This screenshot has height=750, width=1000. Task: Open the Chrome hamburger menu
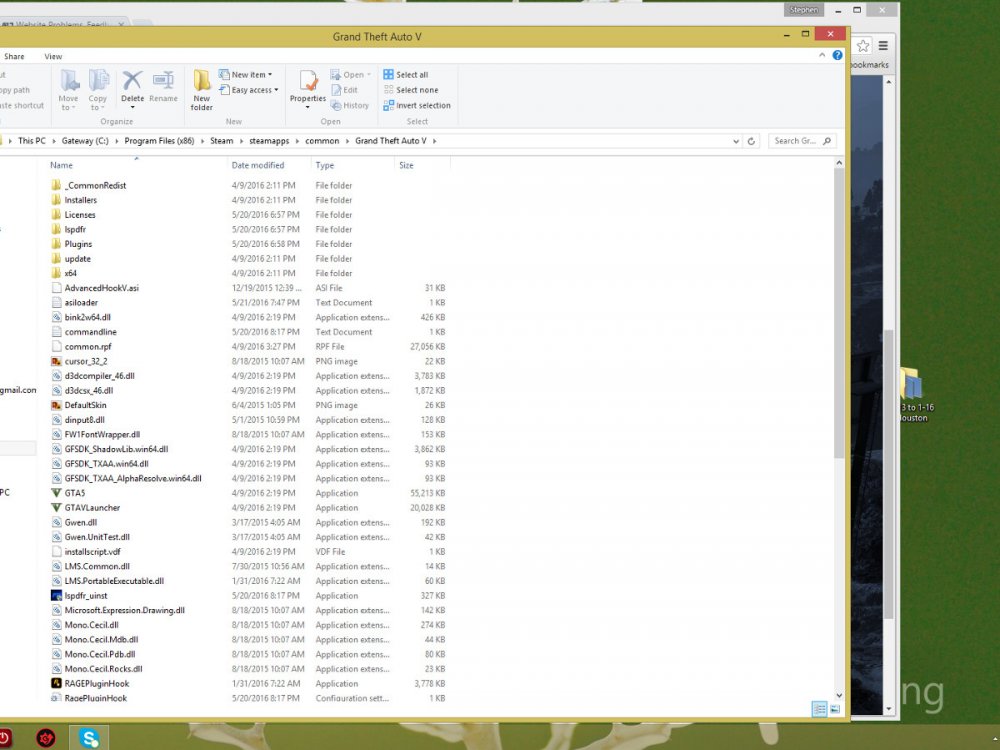coord(883,45)
